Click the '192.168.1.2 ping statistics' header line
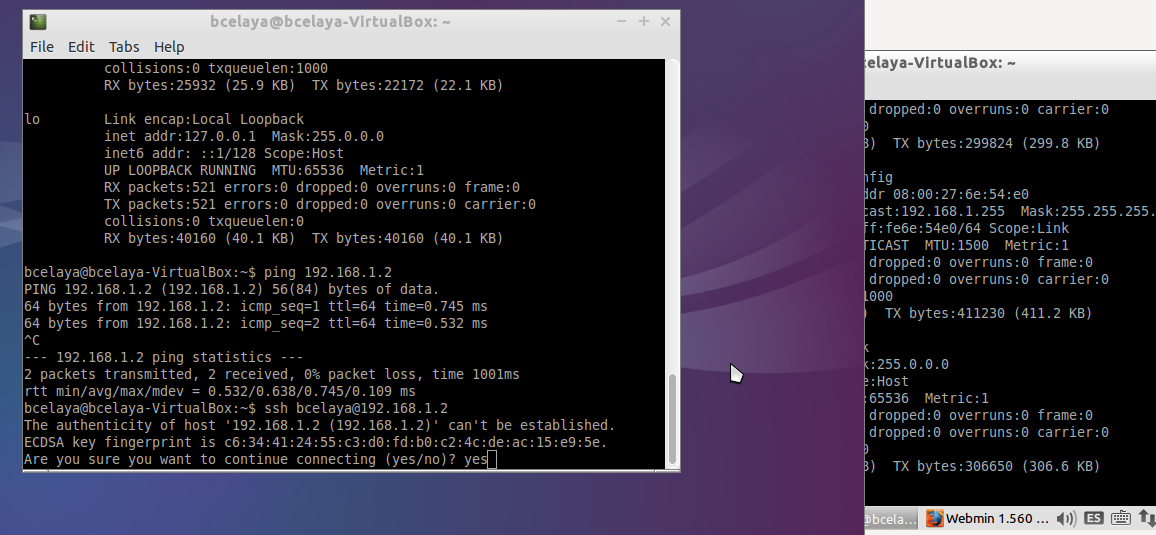Image resolution: width=1156 pixels, height=535 pixels. click(x=164, y=357)
